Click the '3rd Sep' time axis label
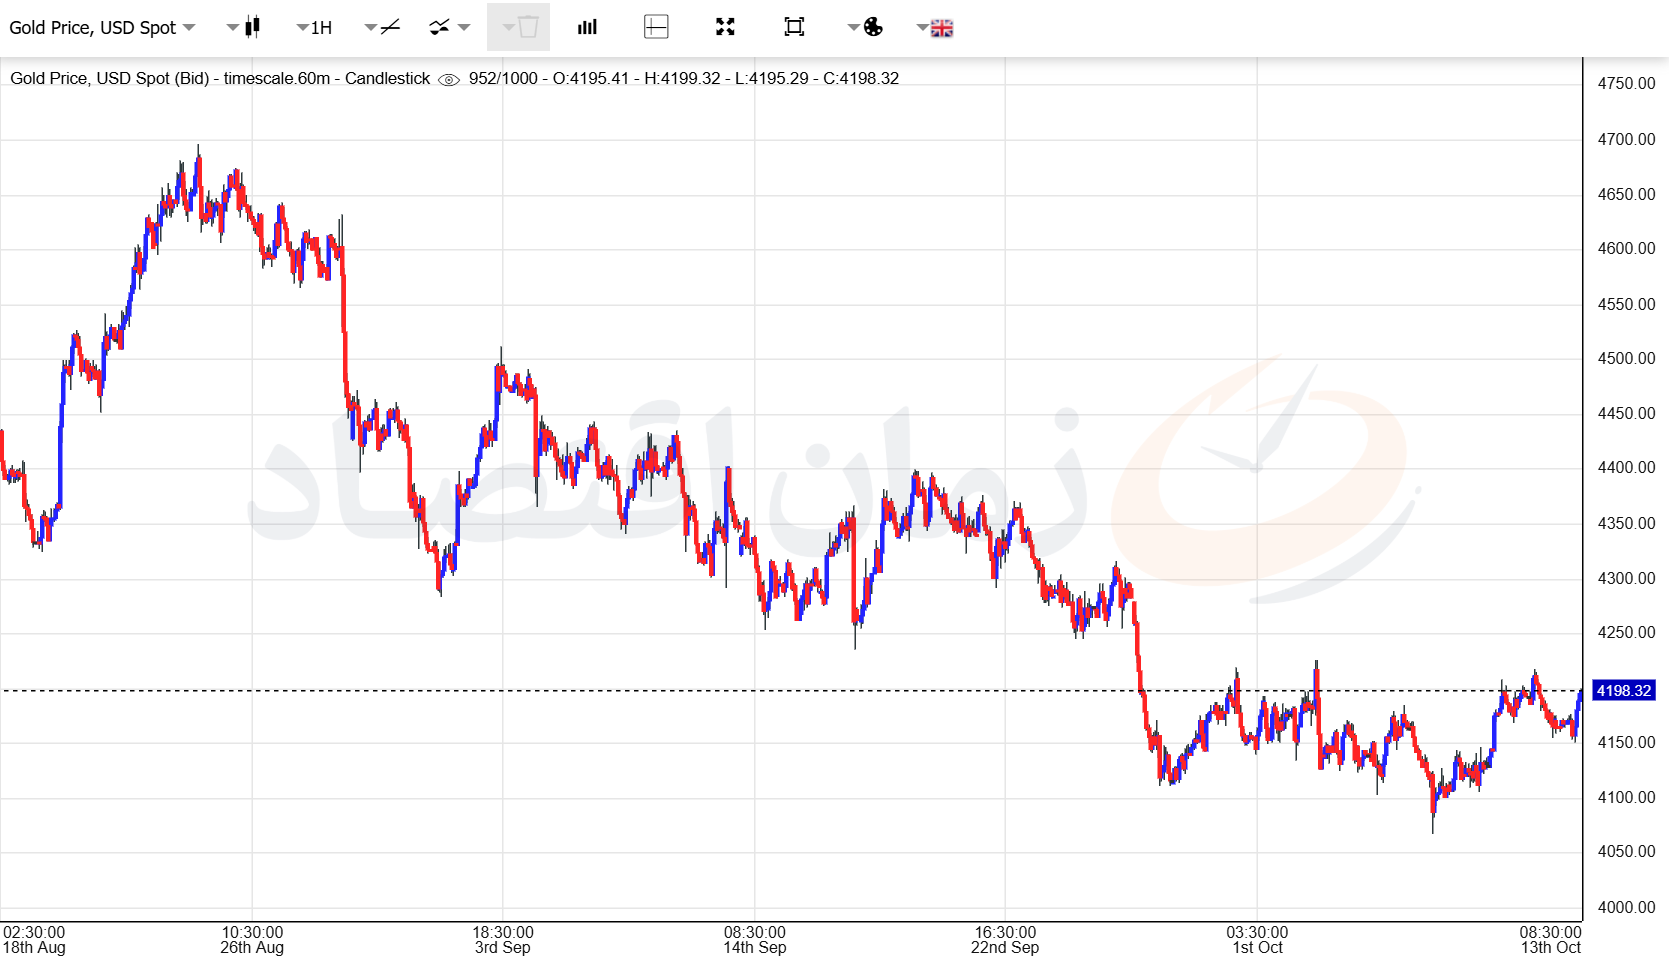1669x957 pixels. (x=502, y=948)
